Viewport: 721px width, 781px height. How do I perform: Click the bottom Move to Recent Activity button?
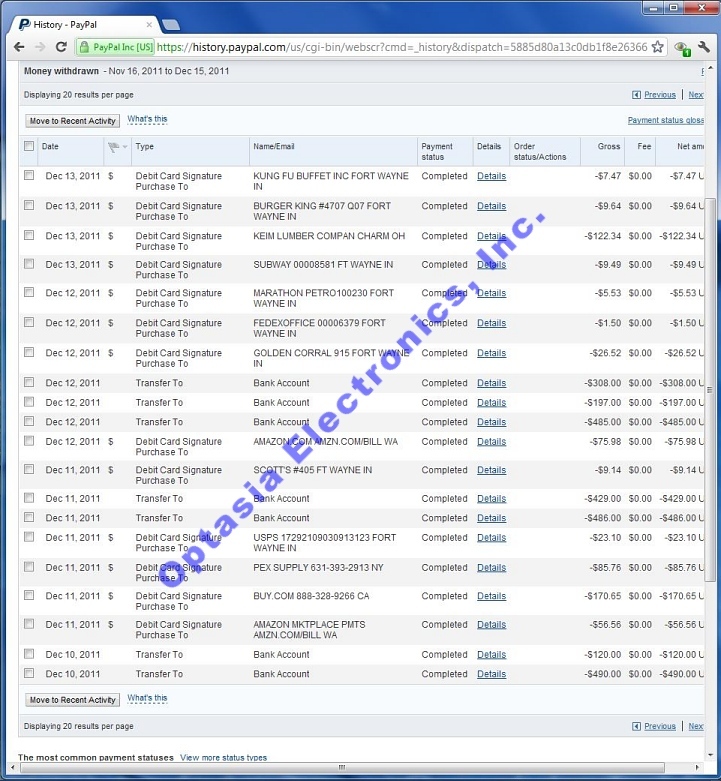[x=72, y=700]
